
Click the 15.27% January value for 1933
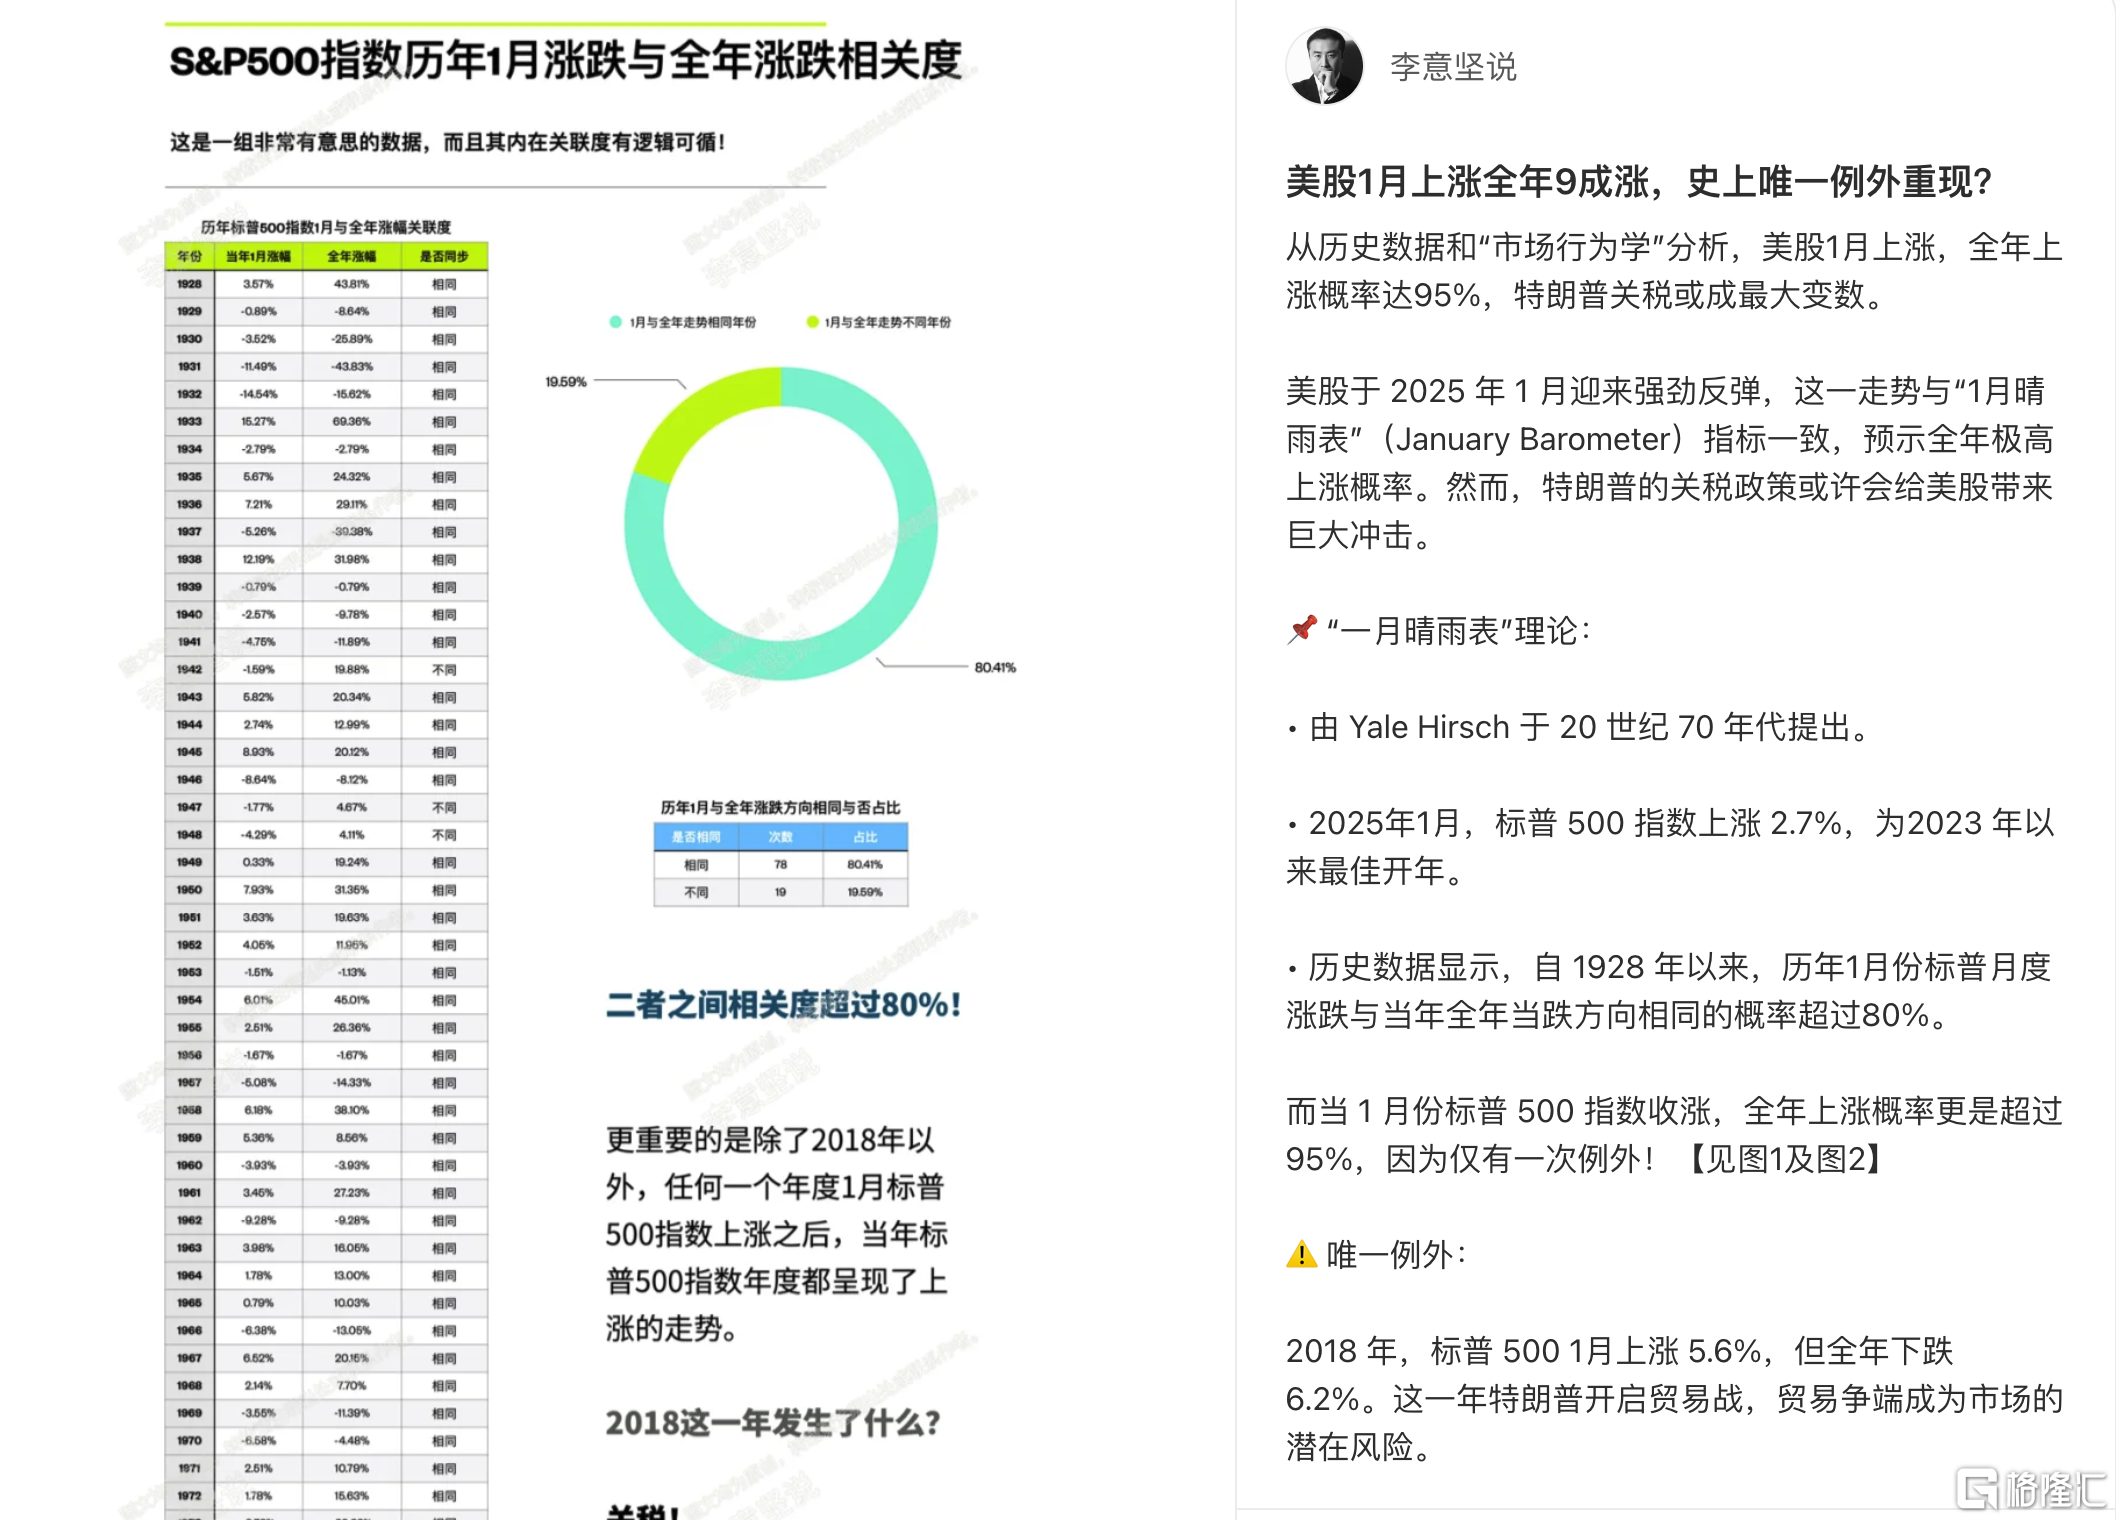tap(258, 421)
